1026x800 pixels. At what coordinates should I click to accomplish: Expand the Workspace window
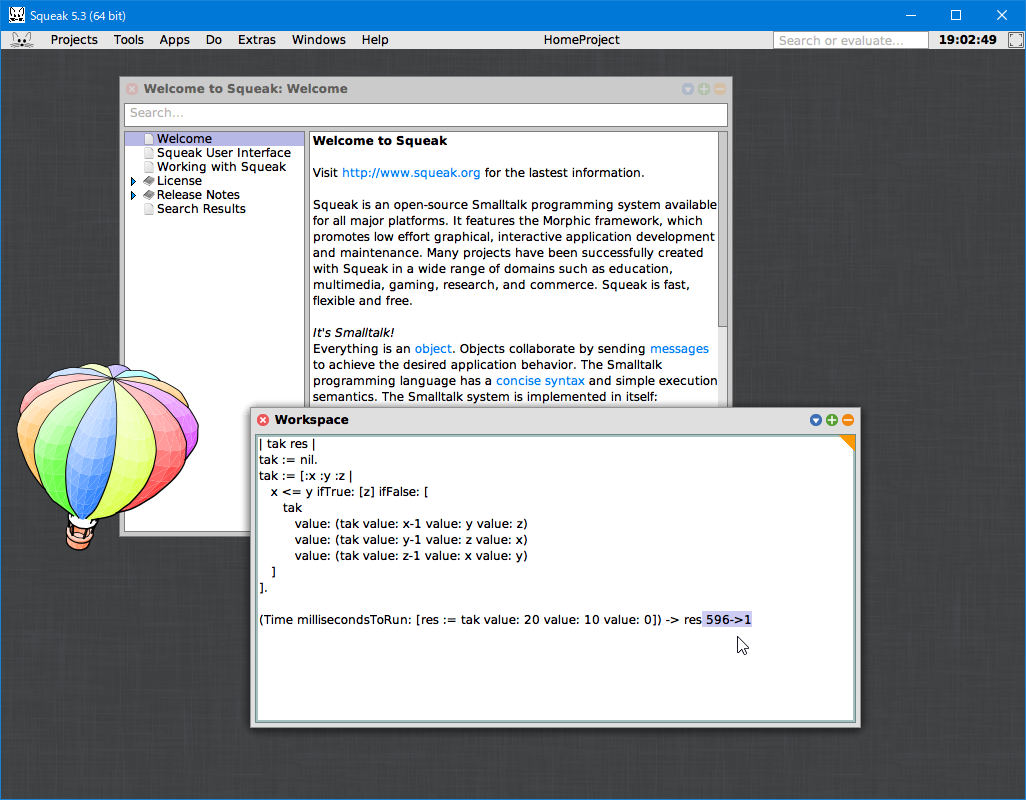coord(832,420)
